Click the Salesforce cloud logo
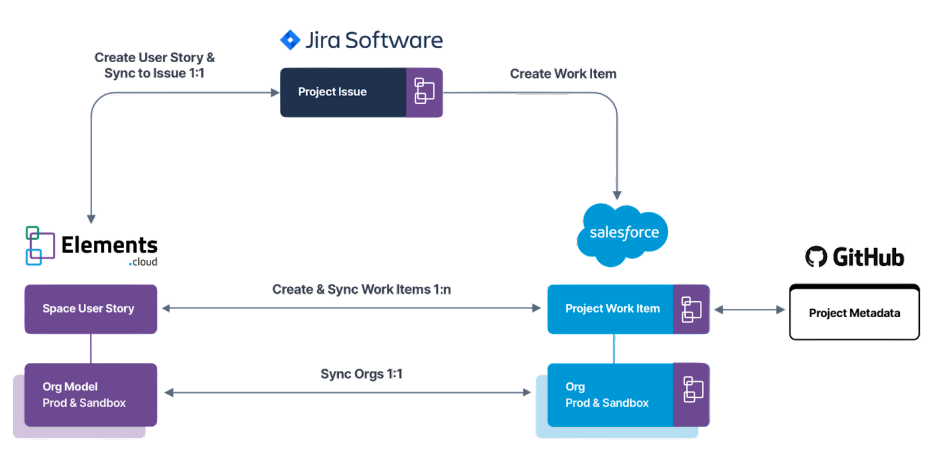Screen dimensions: 942x471 [x=622, y=235]
